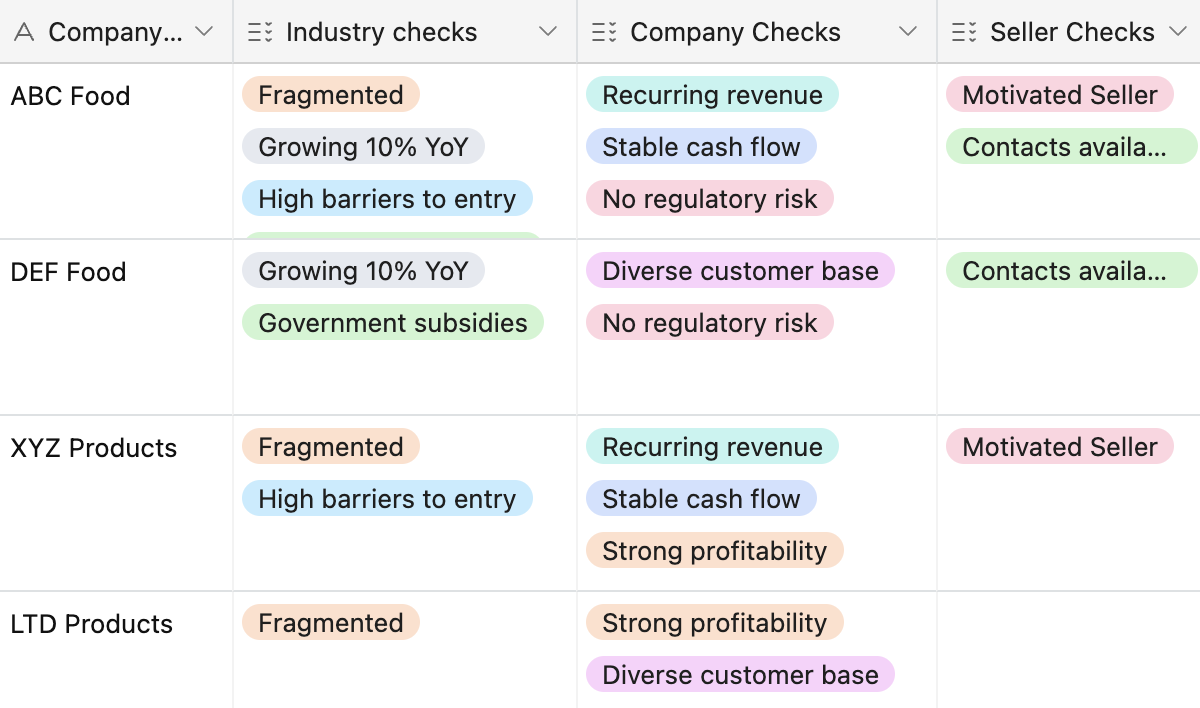Click the empty Seller Checks cell for LTD Products
Viewport: 1200px width, 708px height.
click(x=1068, y=648)
